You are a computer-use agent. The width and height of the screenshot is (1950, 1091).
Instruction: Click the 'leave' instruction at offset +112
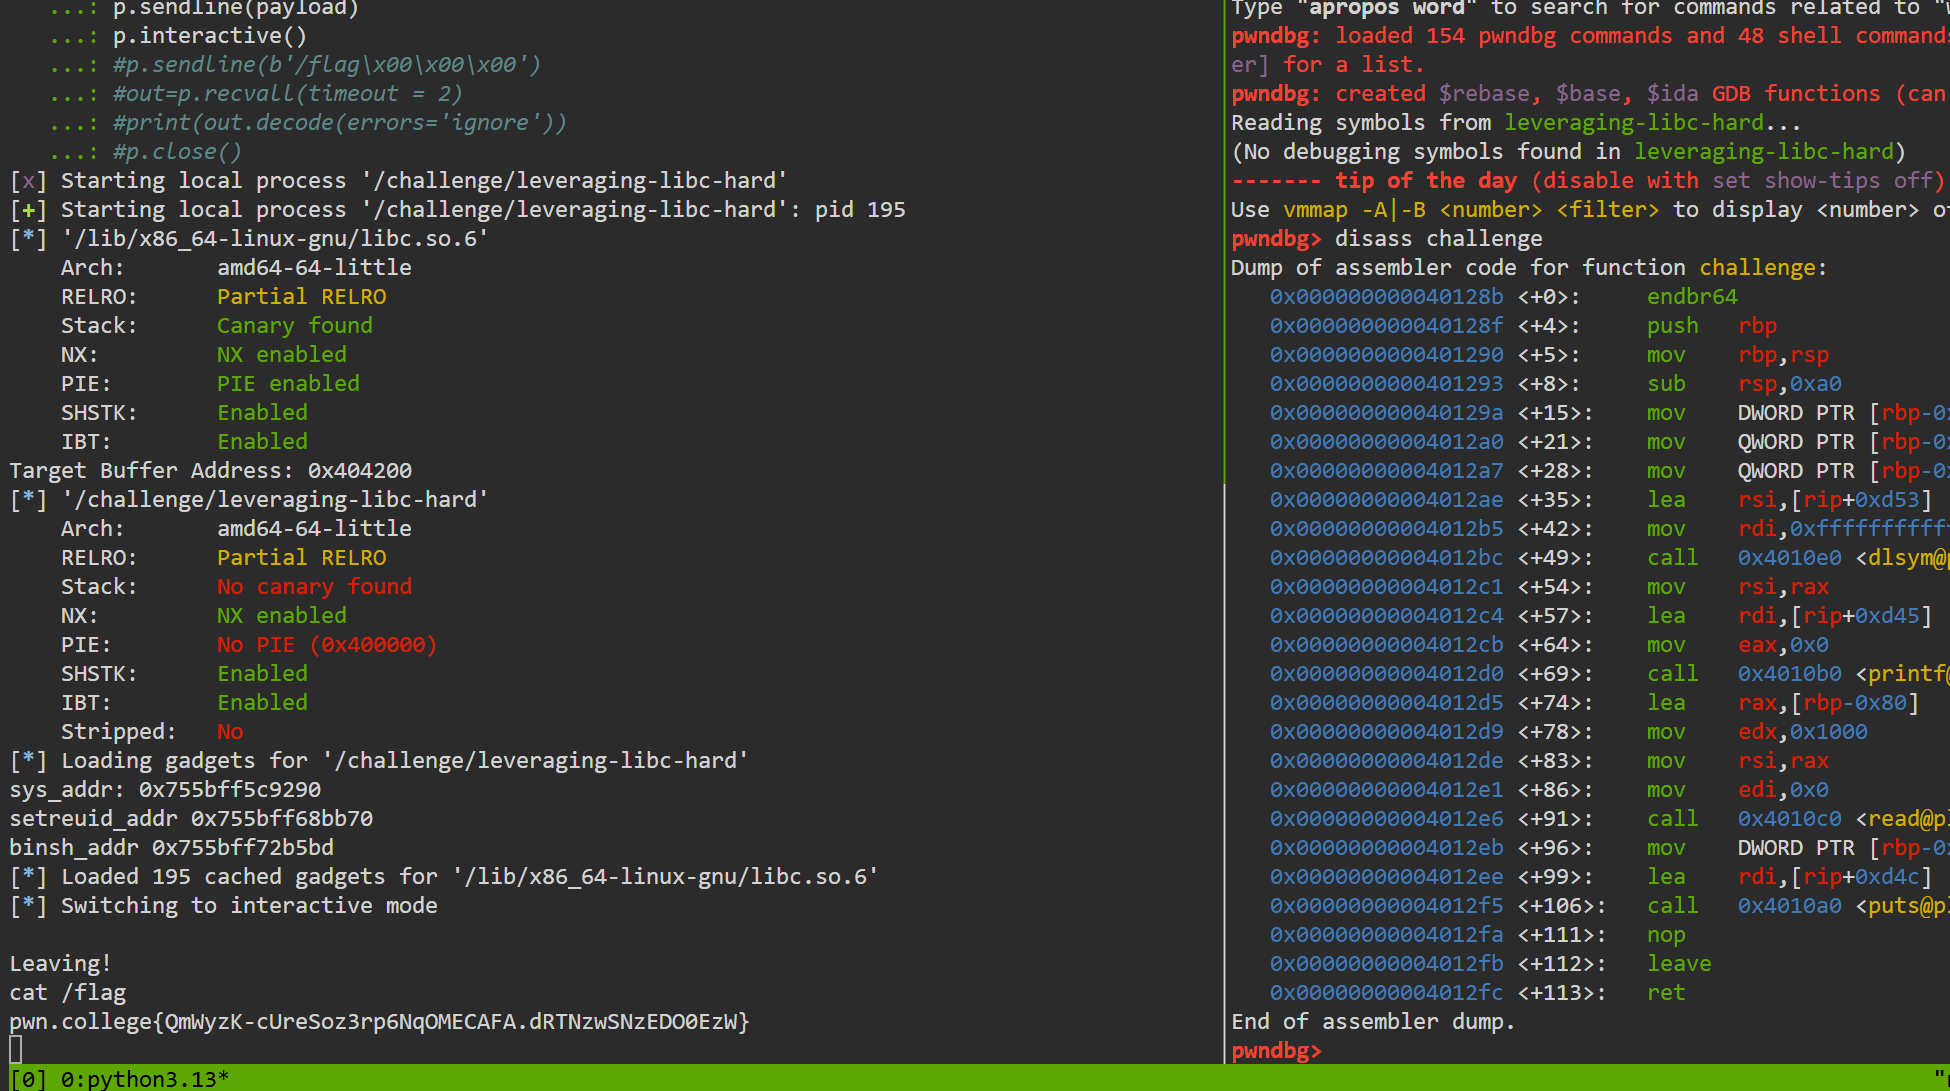(x=1679, y=964)
